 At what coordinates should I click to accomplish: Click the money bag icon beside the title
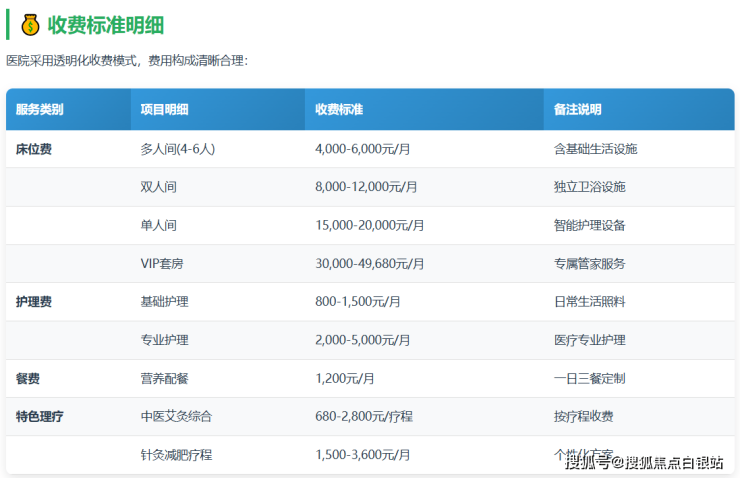point(30,24)
